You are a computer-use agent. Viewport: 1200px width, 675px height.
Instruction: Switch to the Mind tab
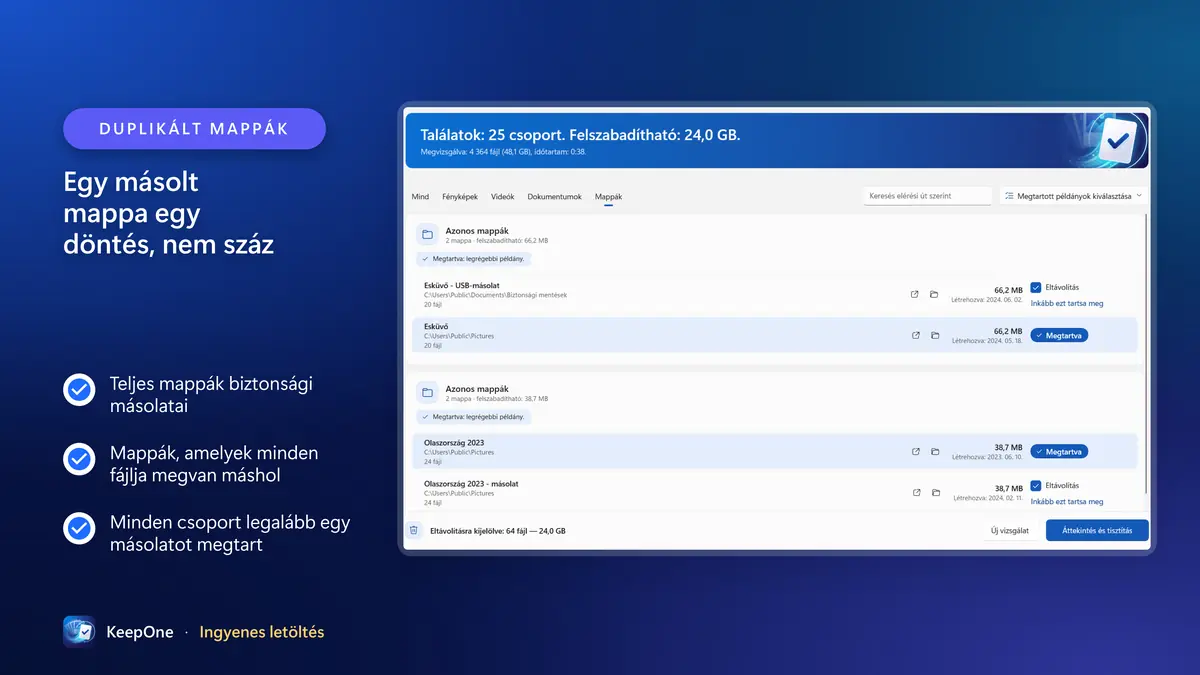[x=420, y=197]
